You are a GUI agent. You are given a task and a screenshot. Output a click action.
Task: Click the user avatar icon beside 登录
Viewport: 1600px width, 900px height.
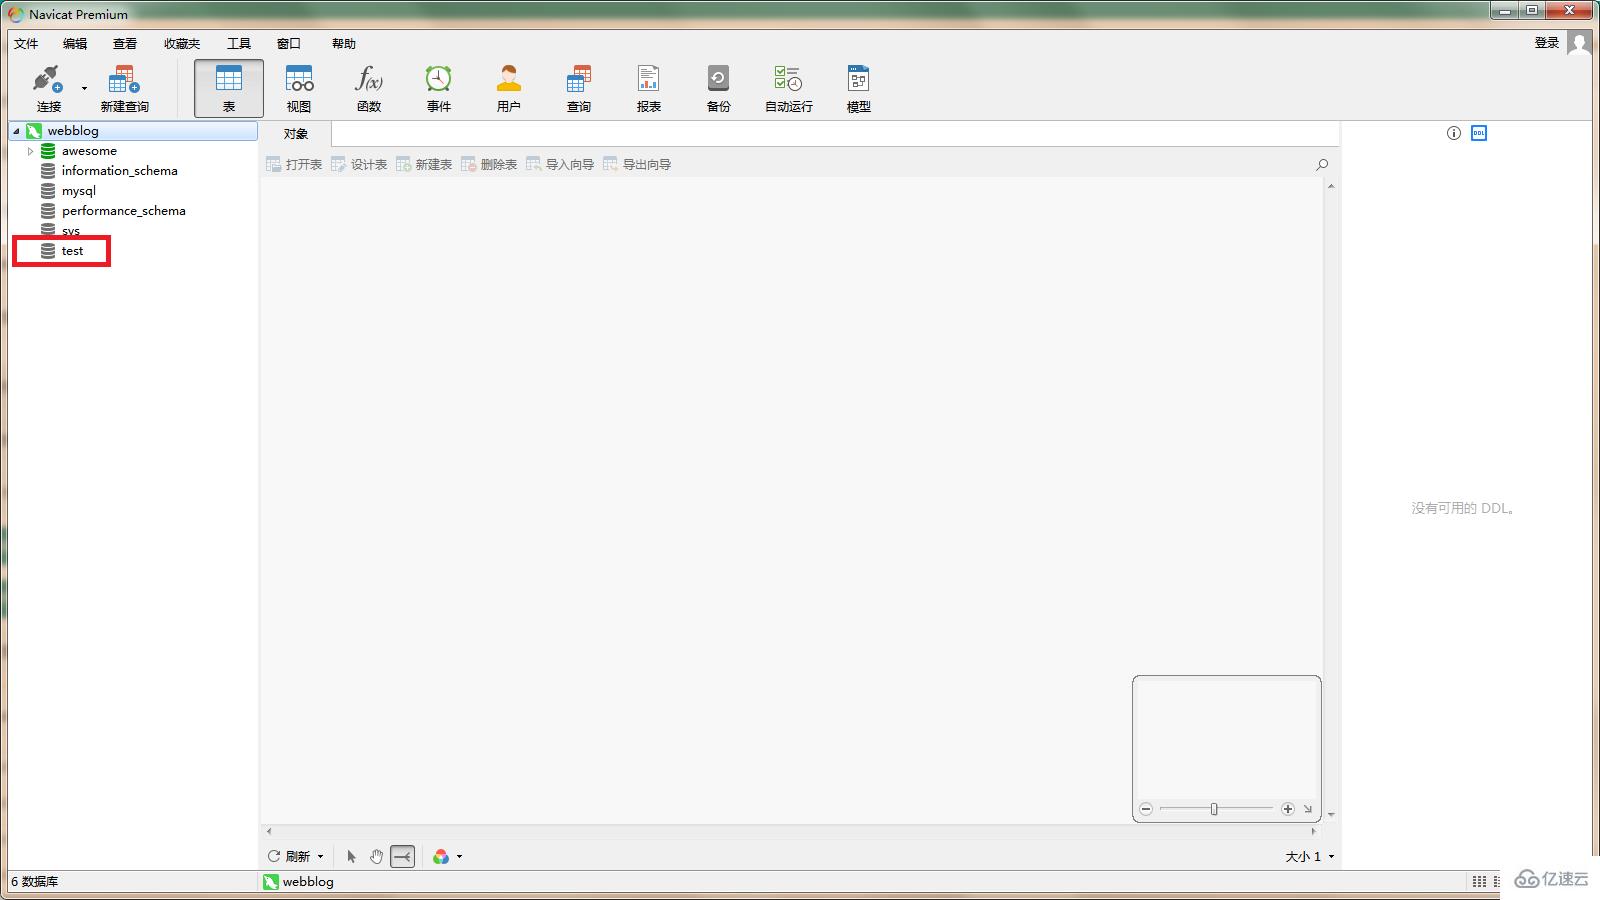[1579, 43]
